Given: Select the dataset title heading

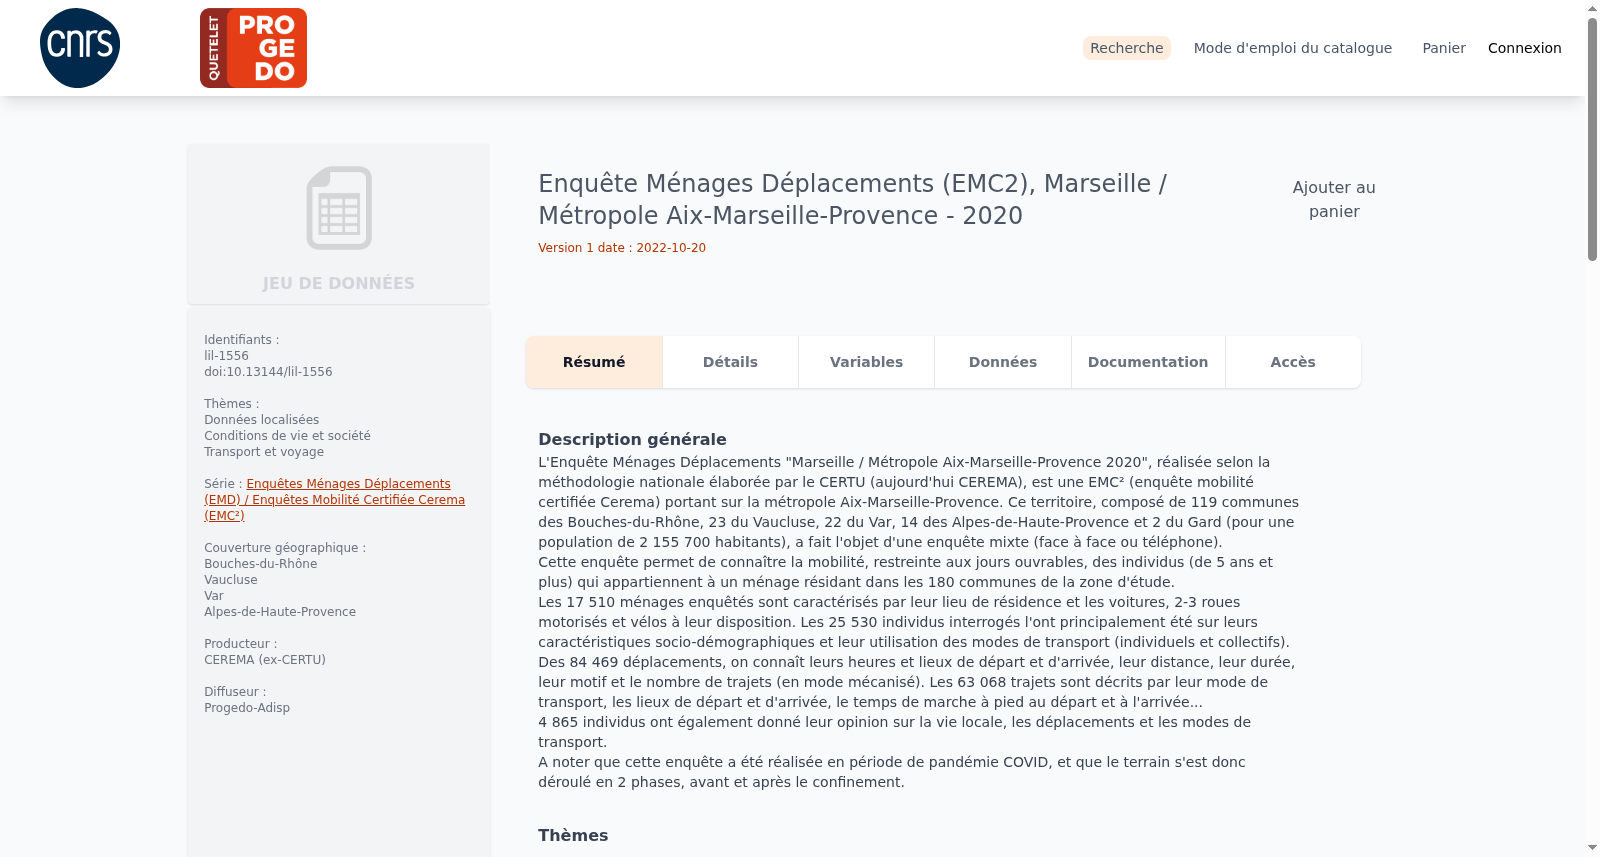Looking at the screenshot, I should pyautogui.click(x=852, y=199).
